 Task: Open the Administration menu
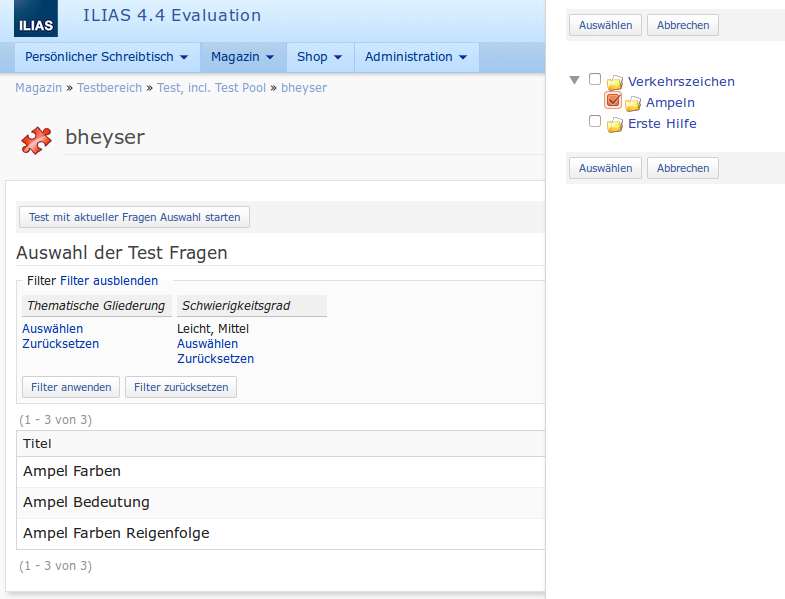pos(415,57)
